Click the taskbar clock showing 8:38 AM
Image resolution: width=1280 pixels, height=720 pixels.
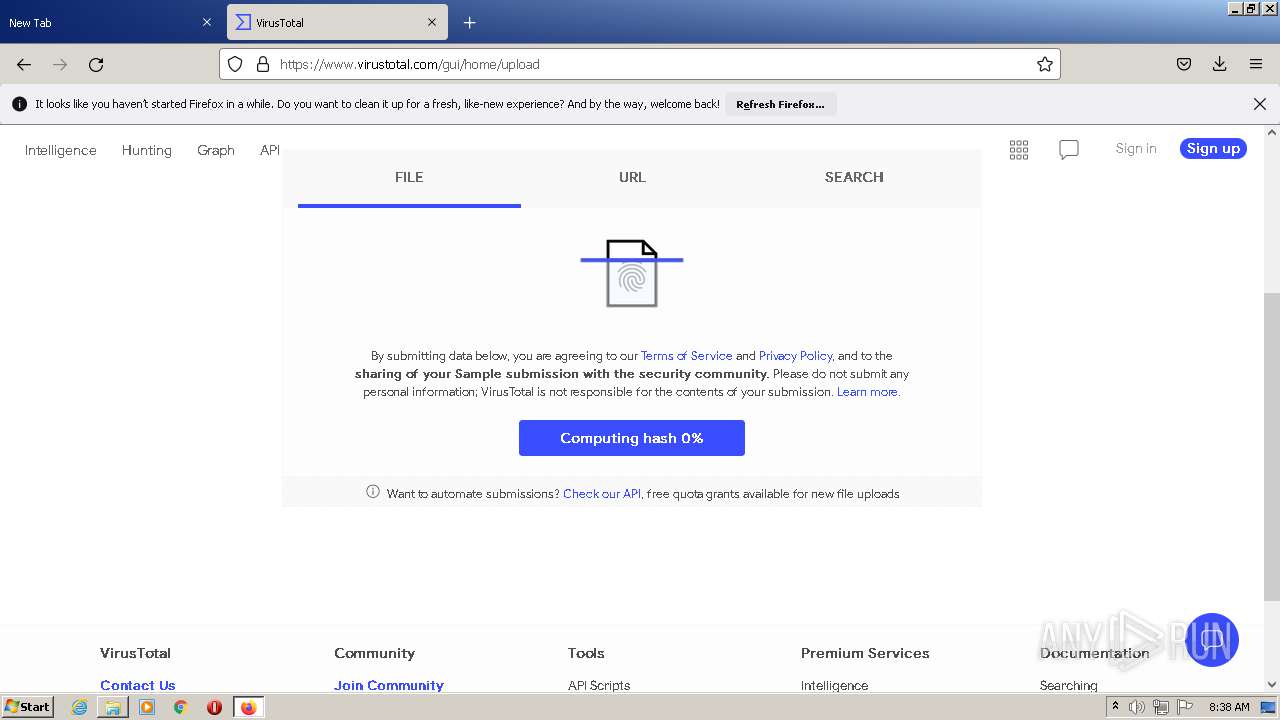pos(1229,707)
